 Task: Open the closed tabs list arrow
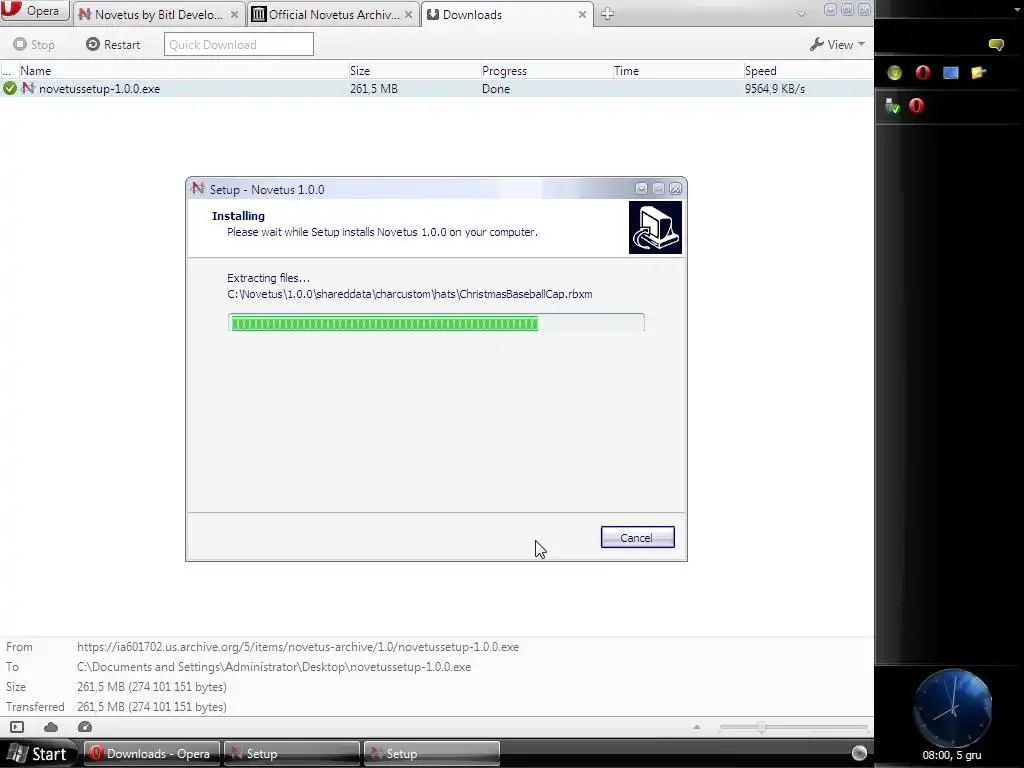[x=801, y=13]
